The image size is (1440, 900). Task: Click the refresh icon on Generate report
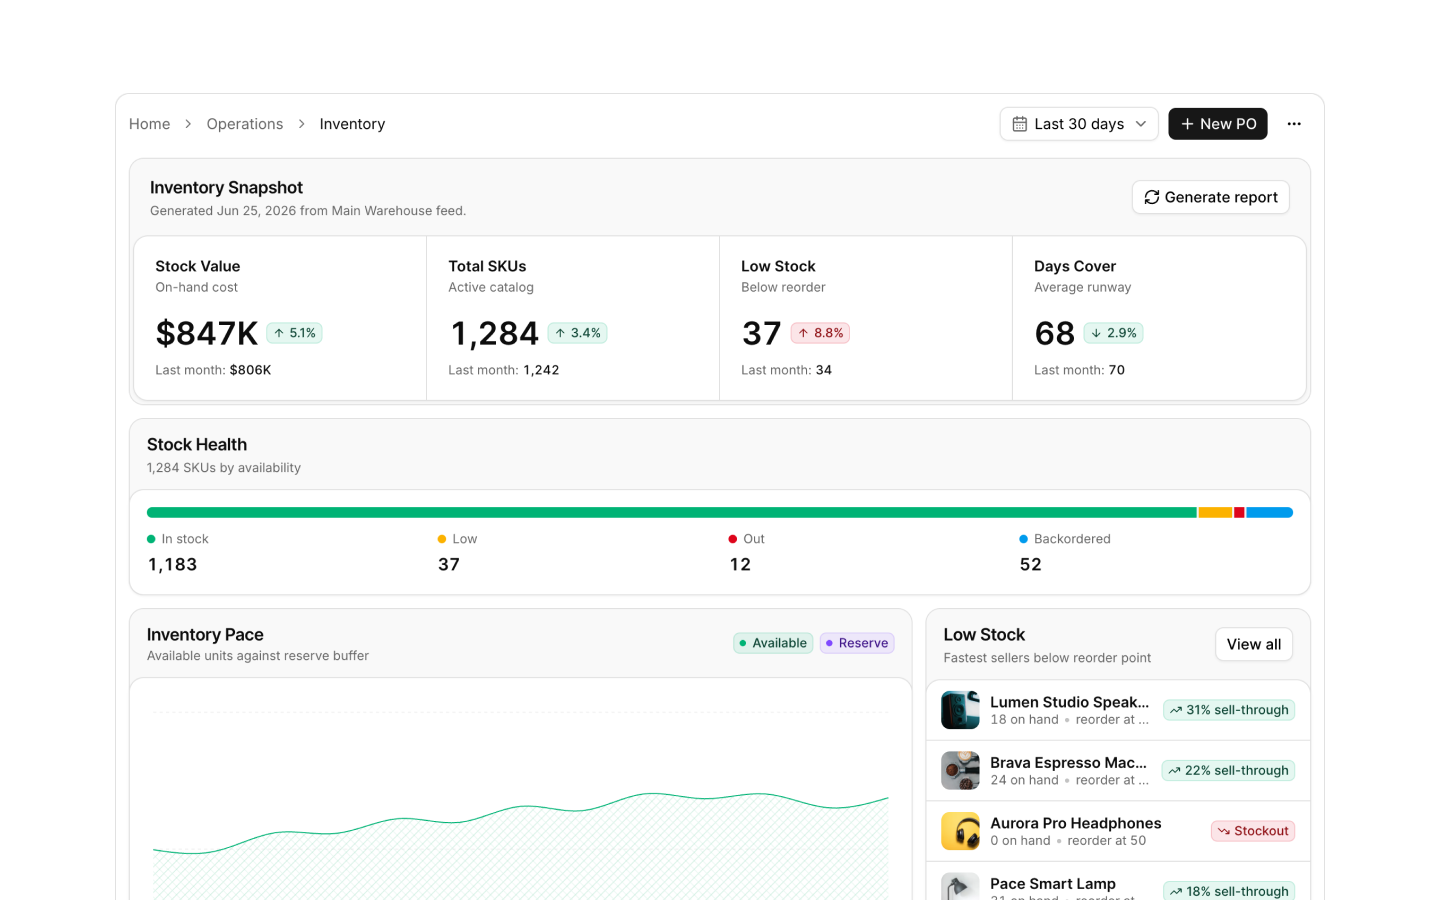point(1152,197)
